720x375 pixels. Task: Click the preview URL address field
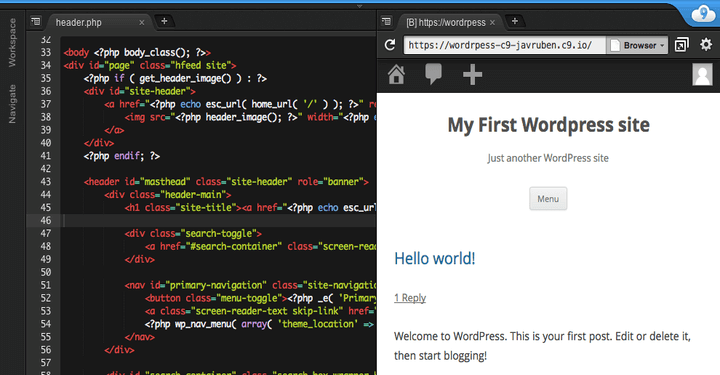coord(504,45)
